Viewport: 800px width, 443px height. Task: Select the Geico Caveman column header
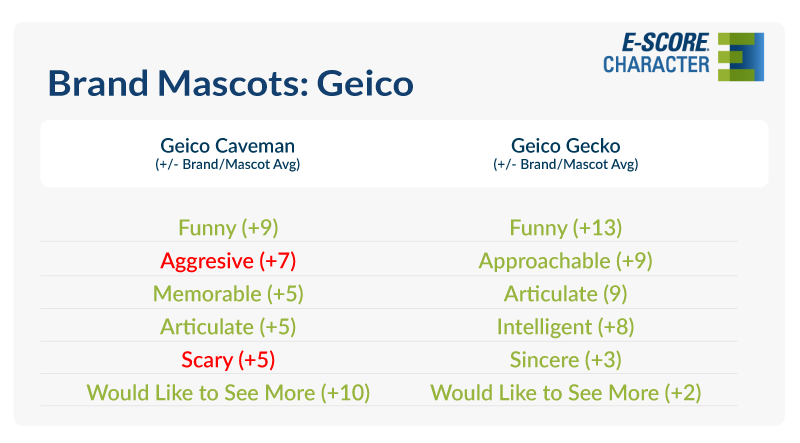tap(228, 144)
